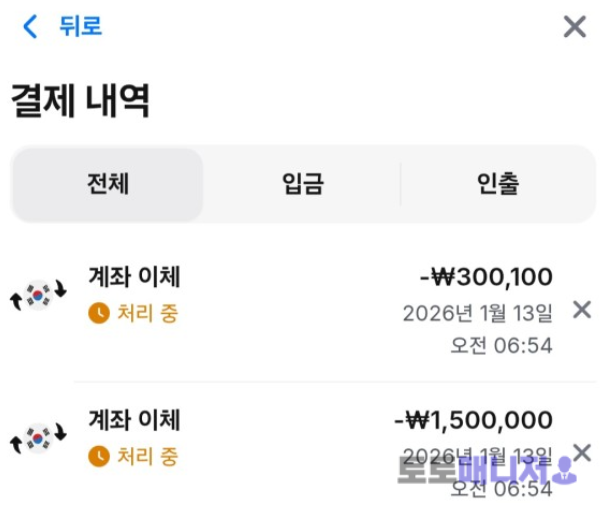Tap the orange clock icon on first transfer
610x516 pixels.
click(99, 313)
